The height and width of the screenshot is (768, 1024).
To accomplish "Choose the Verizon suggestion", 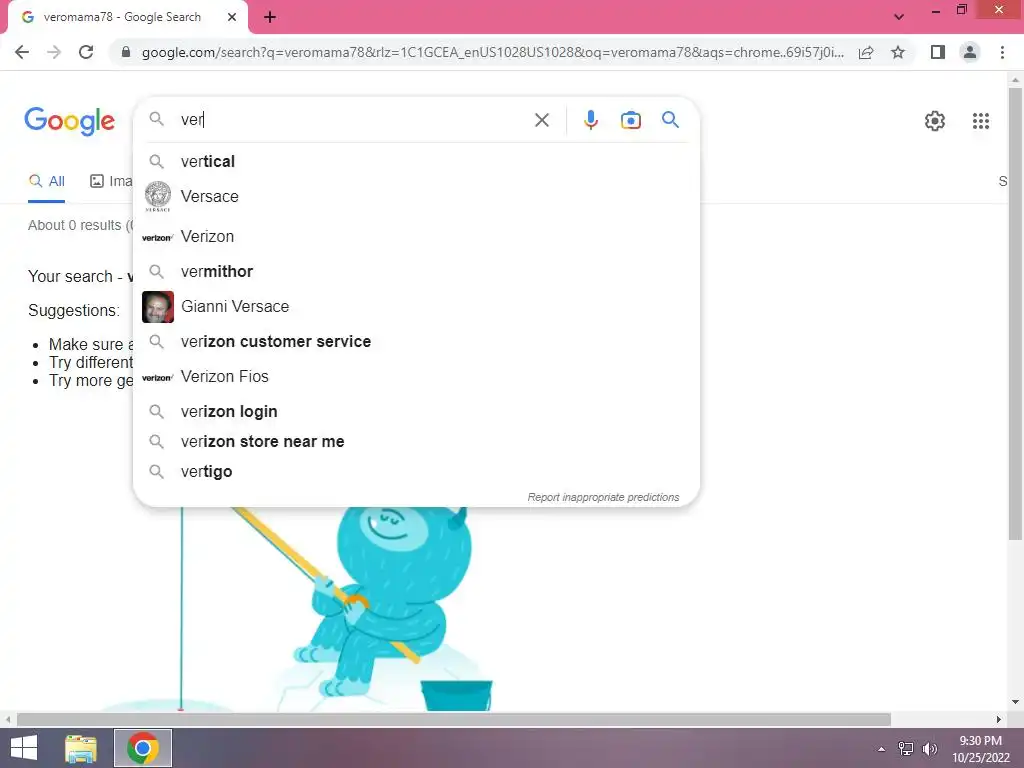I will (x=416, y=236).
